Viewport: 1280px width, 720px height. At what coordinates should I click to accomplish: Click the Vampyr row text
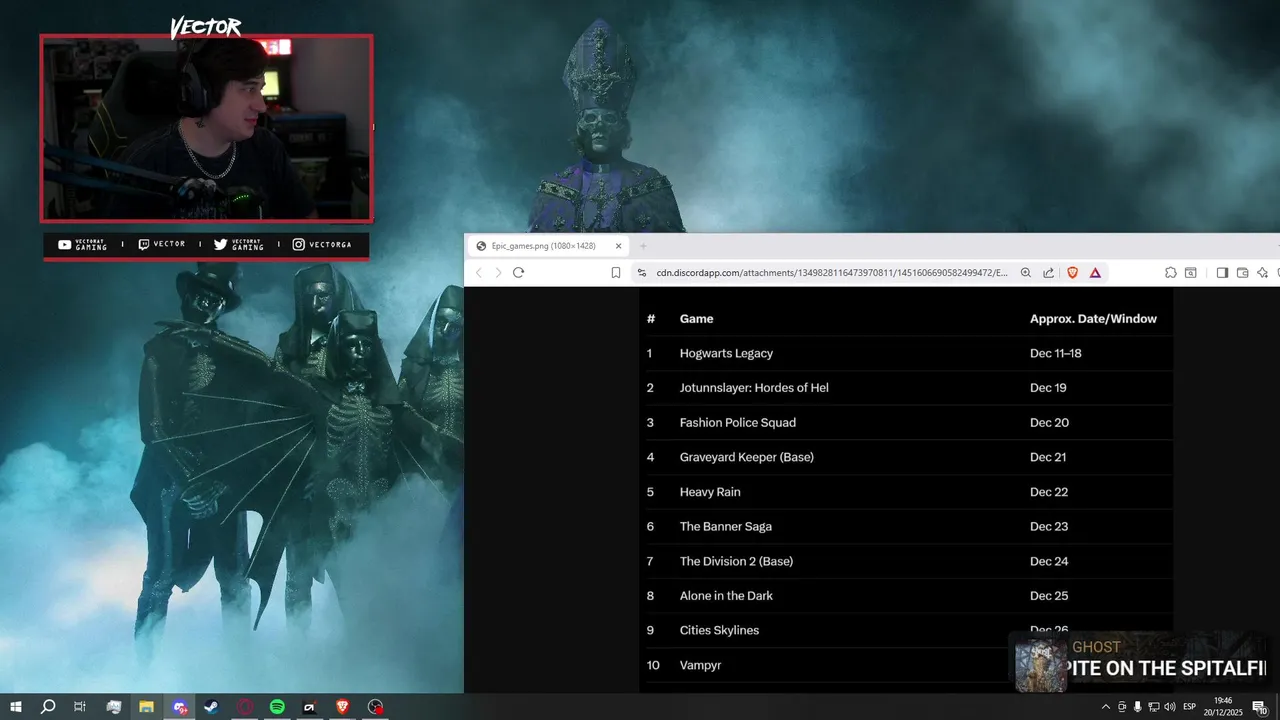click(x=700, y=665)
